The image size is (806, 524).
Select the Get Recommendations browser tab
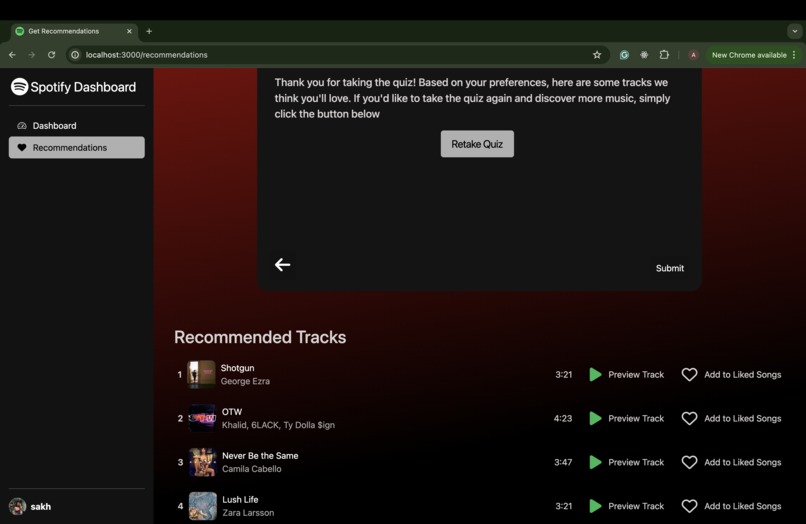(74, 31)
